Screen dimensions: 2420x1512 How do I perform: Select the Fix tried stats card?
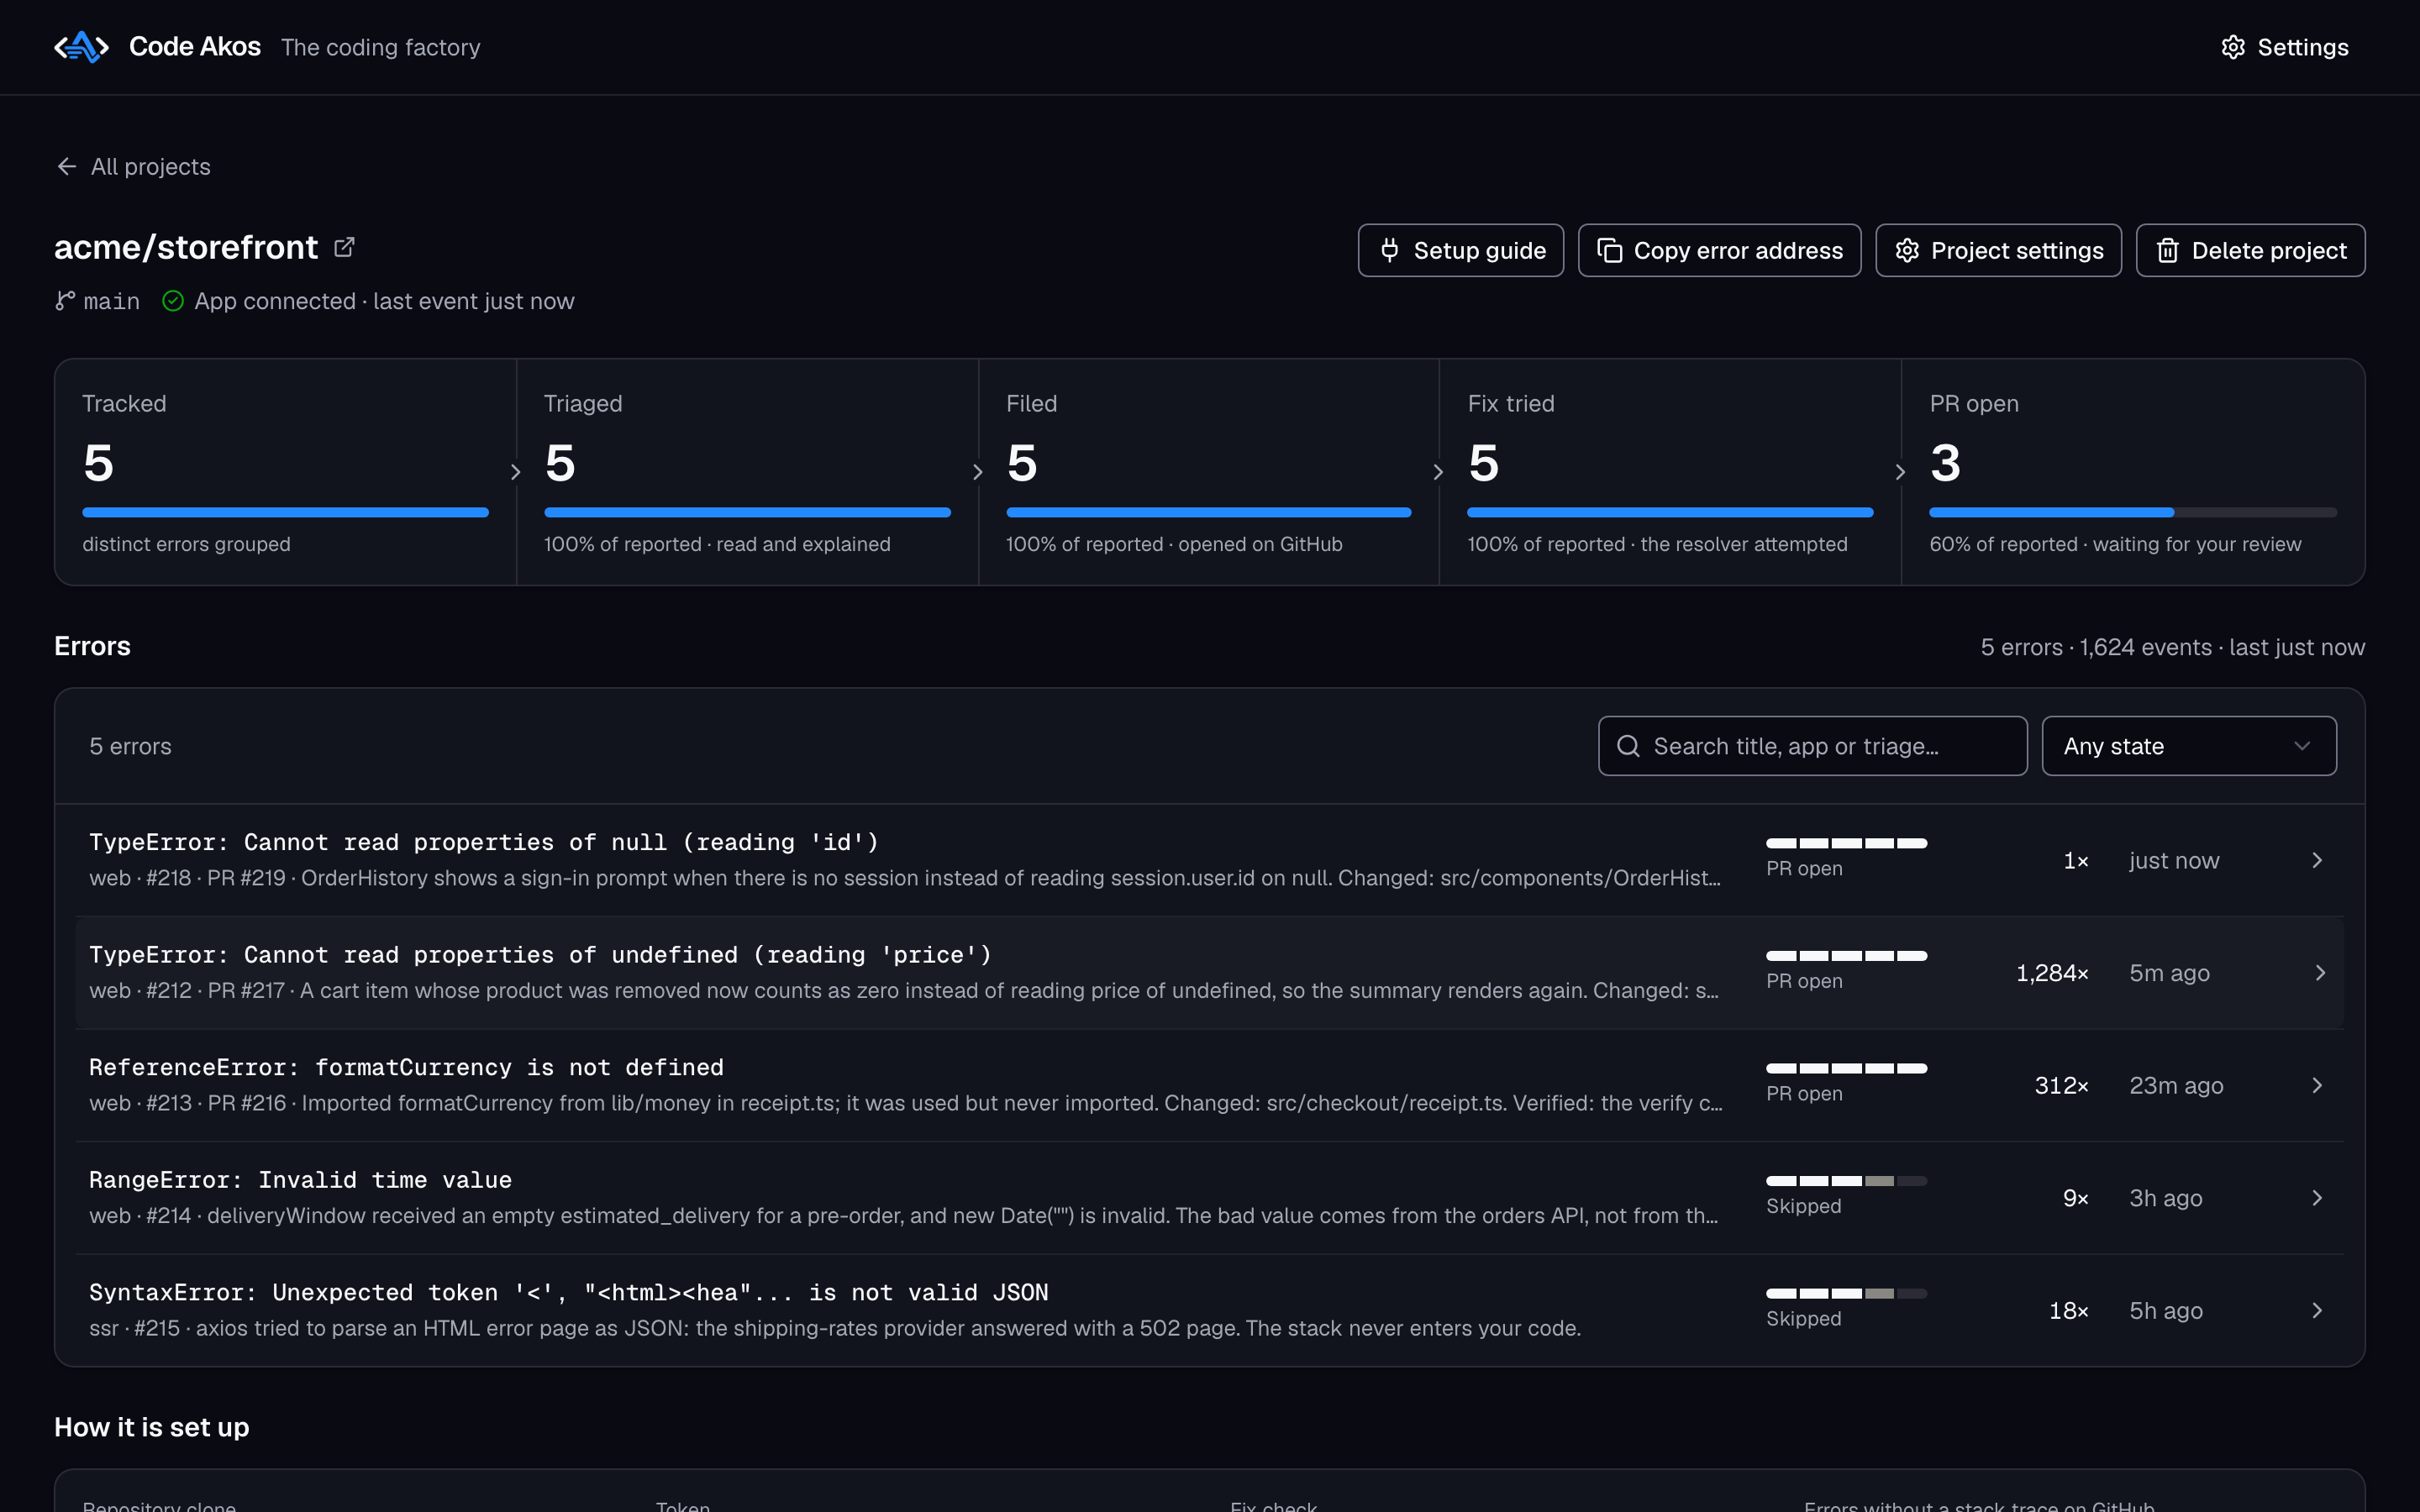pos(1670,472)
